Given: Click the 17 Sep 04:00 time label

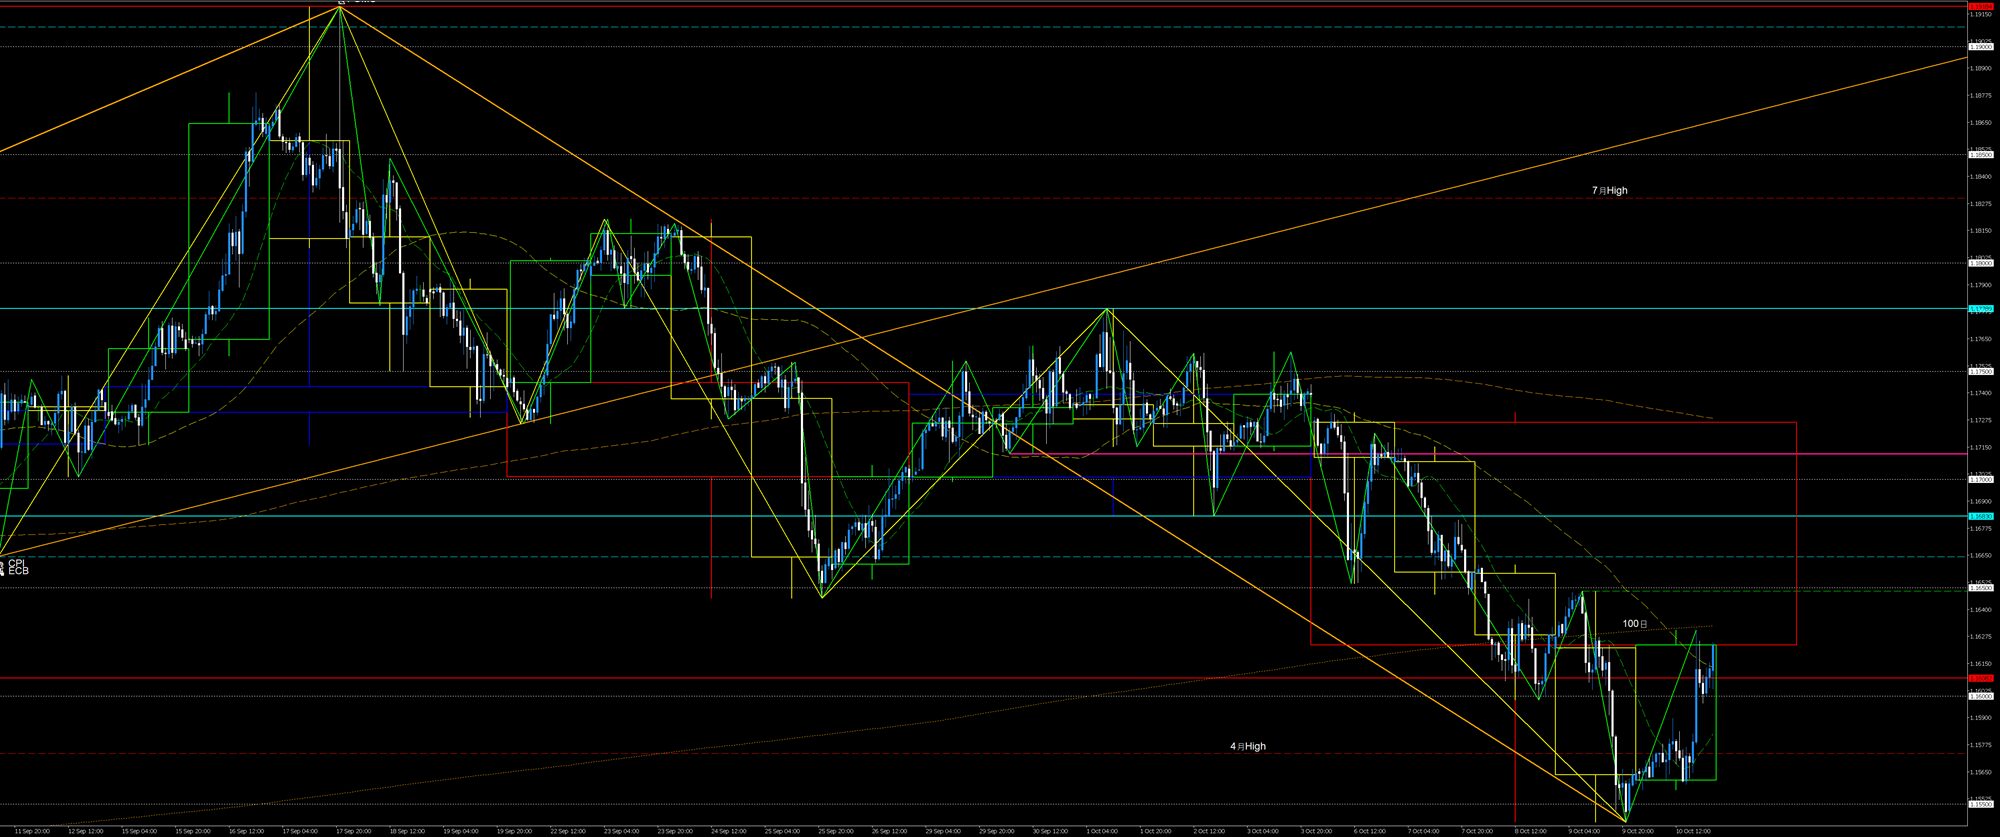Looking at the screenshot, I should [299, 831].
